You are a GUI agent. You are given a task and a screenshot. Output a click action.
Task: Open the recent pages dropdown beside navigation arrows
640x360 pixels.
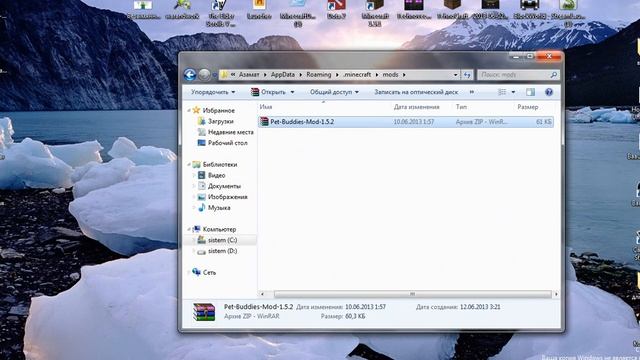coord(215,75)
